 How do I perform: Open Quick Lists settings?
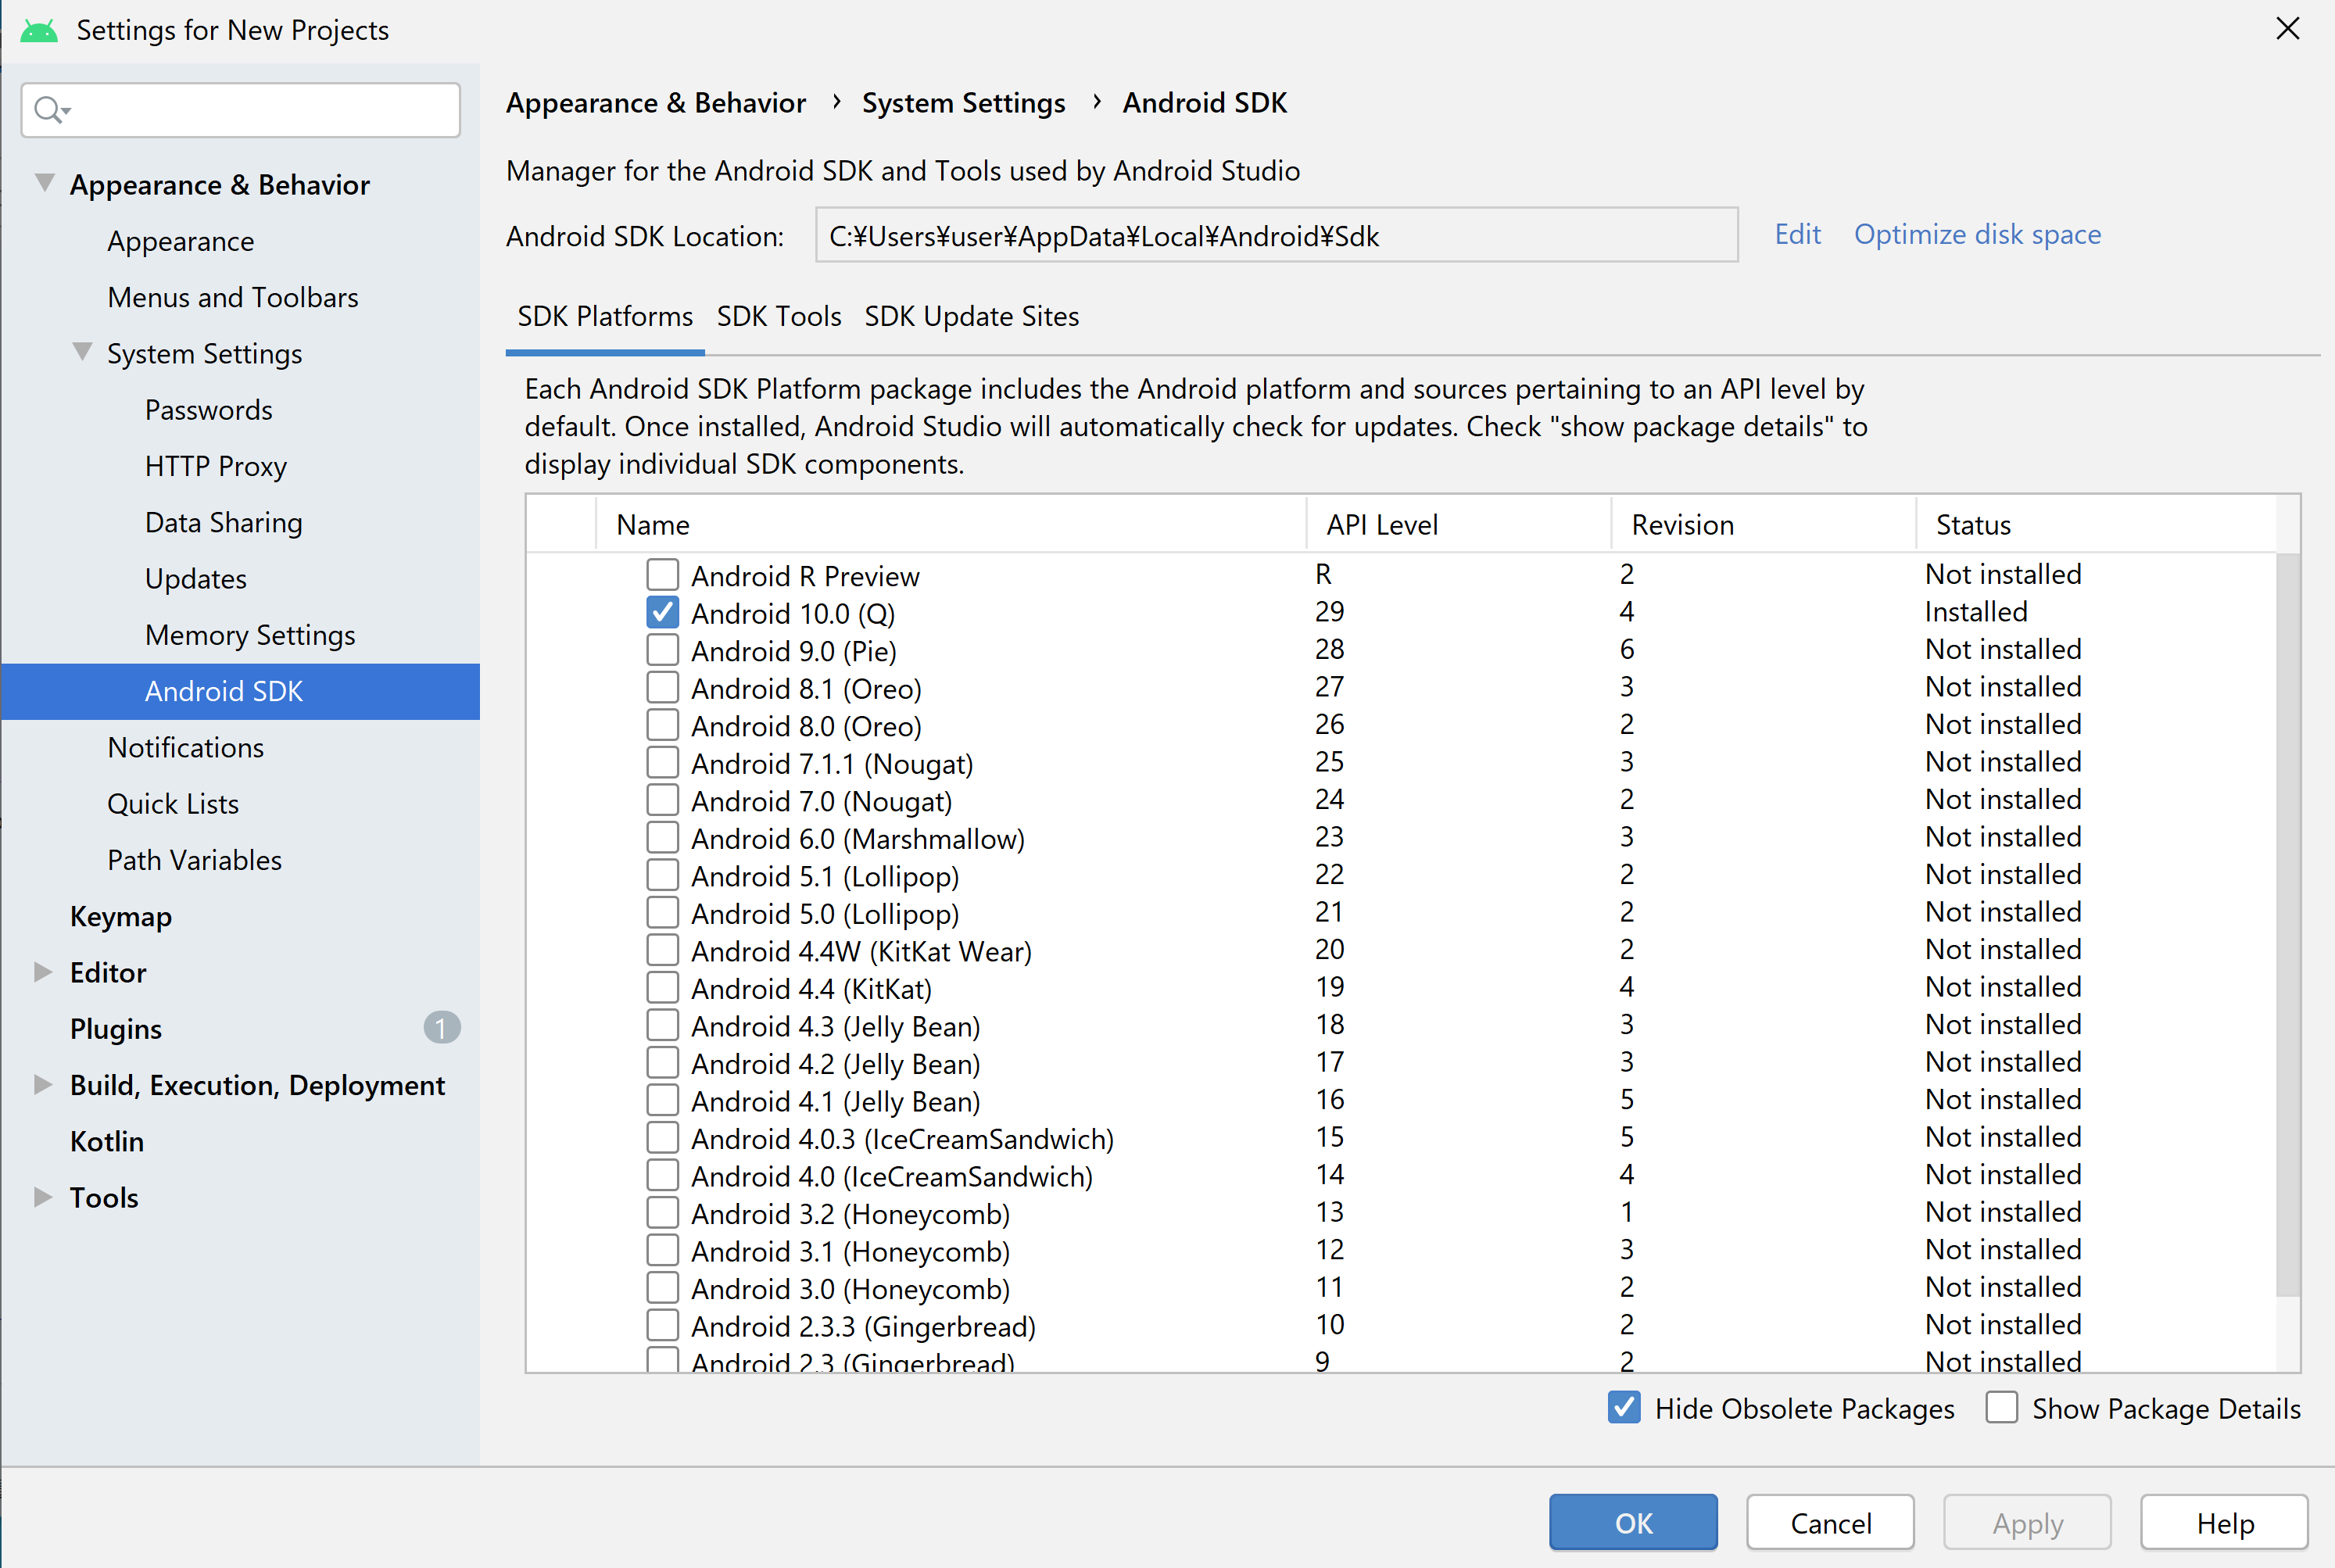[x=173, y=803]
